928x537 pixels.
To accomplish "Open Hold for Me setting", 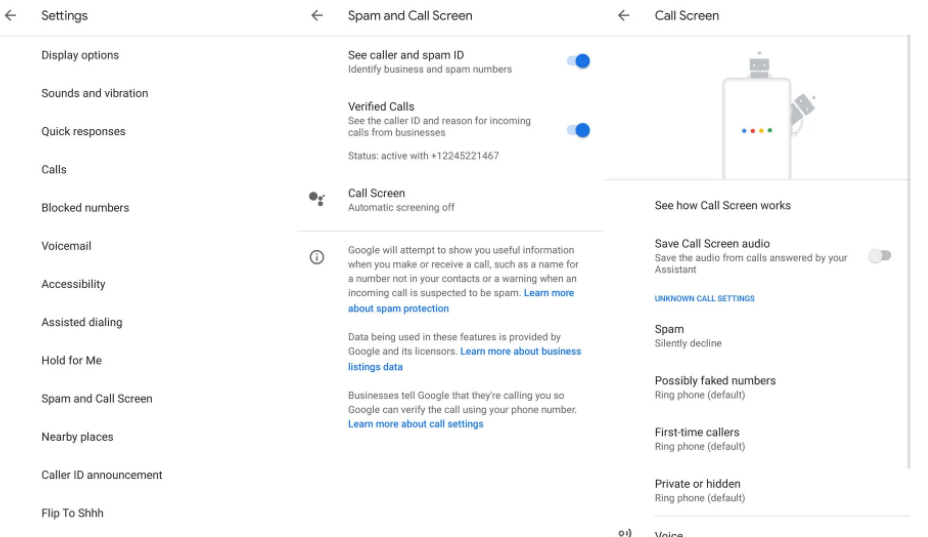I will point(72,361).
